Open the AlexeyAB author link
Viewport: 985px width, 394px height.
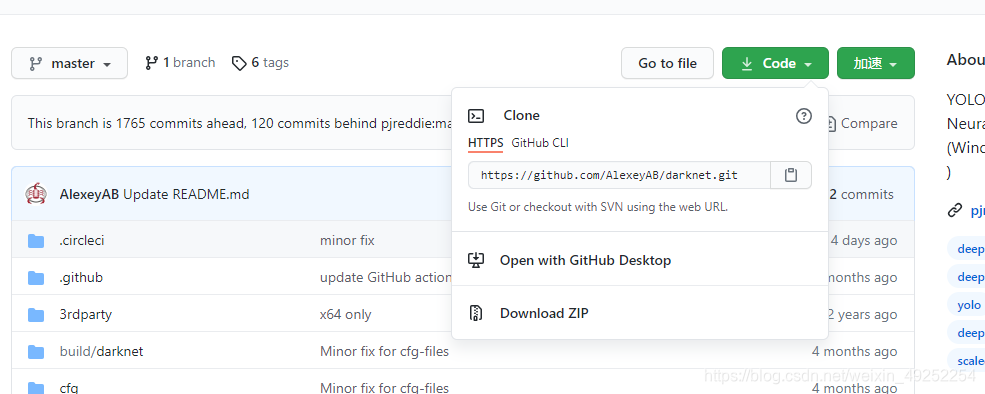click(x=89, y=195)
